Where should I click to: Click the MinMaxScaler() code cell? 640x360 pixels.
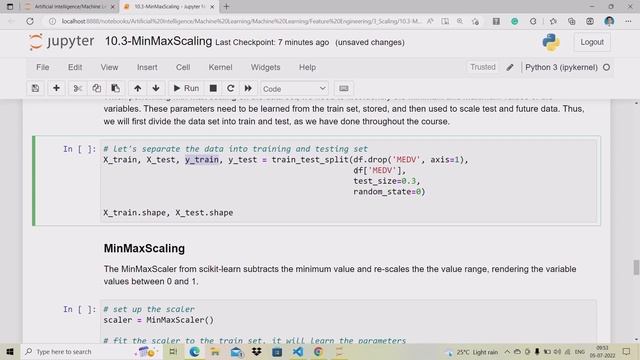[350, 322]
